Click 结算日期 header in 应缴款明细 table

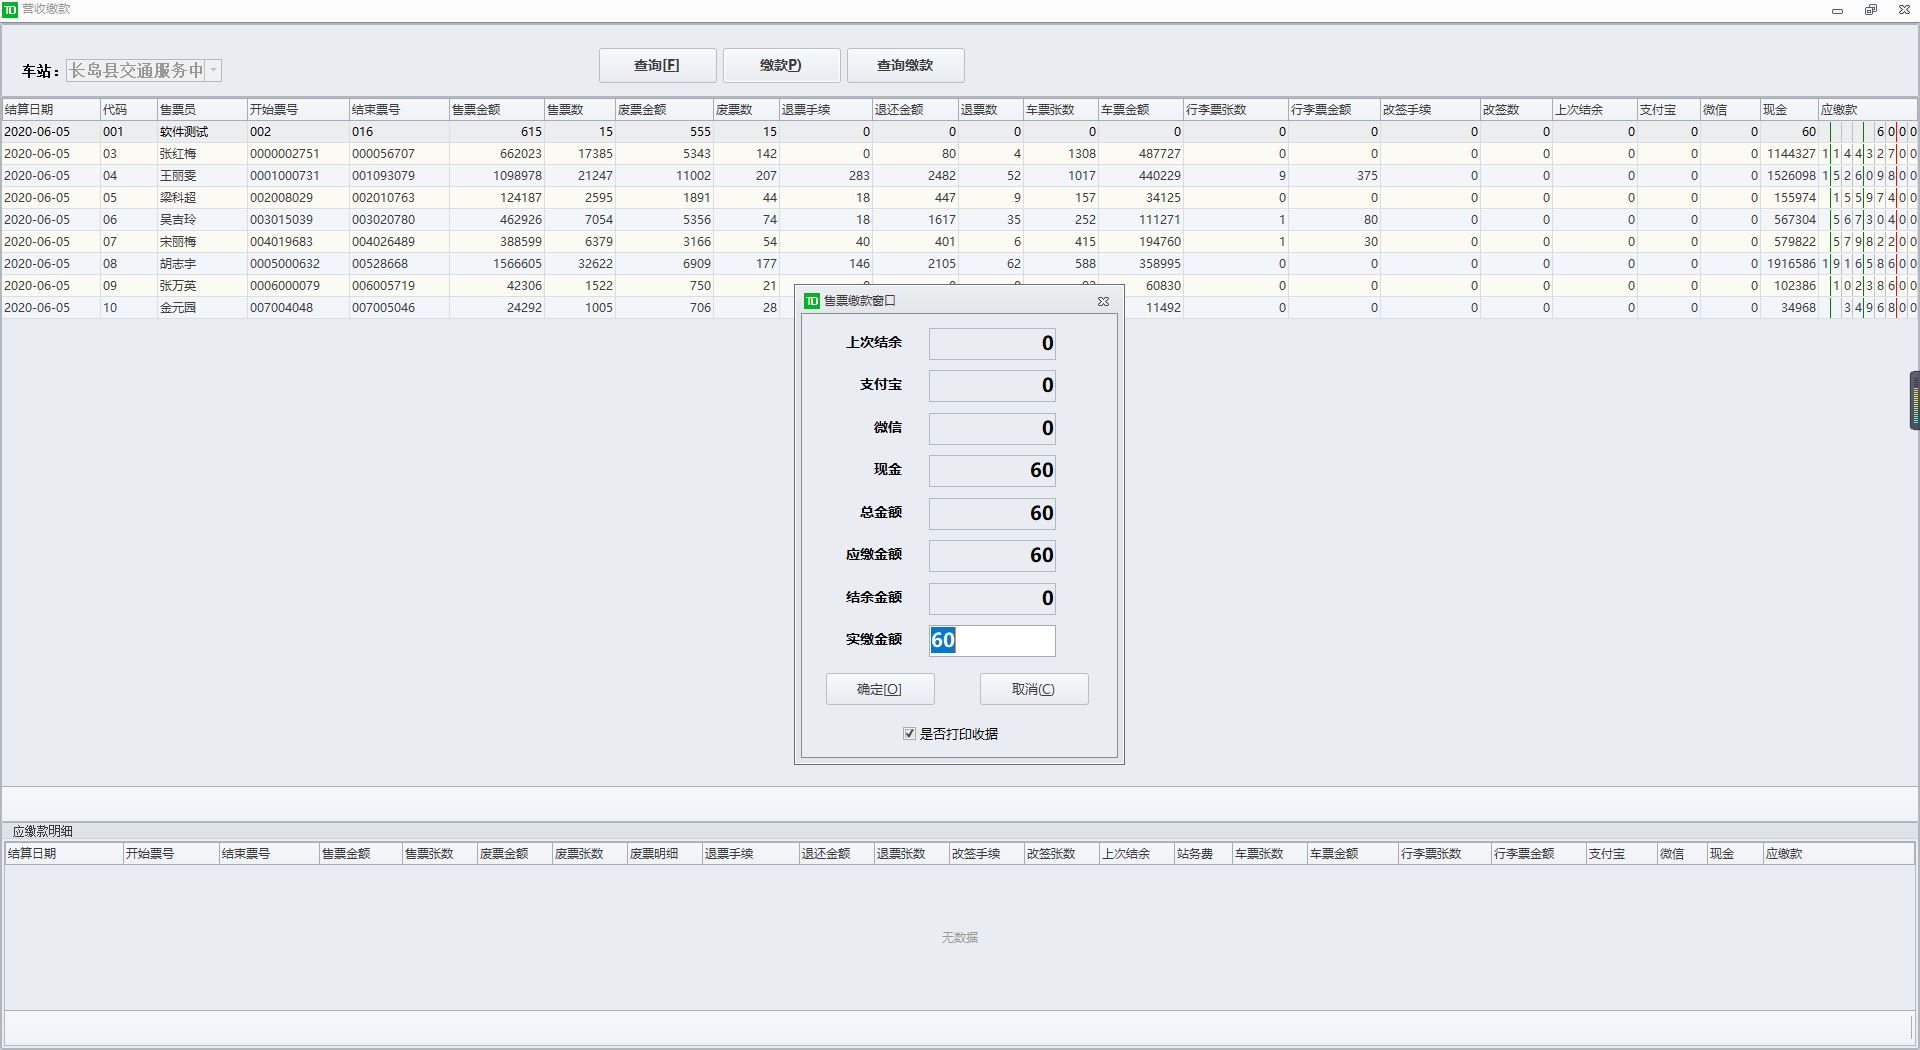coord(60,854)
